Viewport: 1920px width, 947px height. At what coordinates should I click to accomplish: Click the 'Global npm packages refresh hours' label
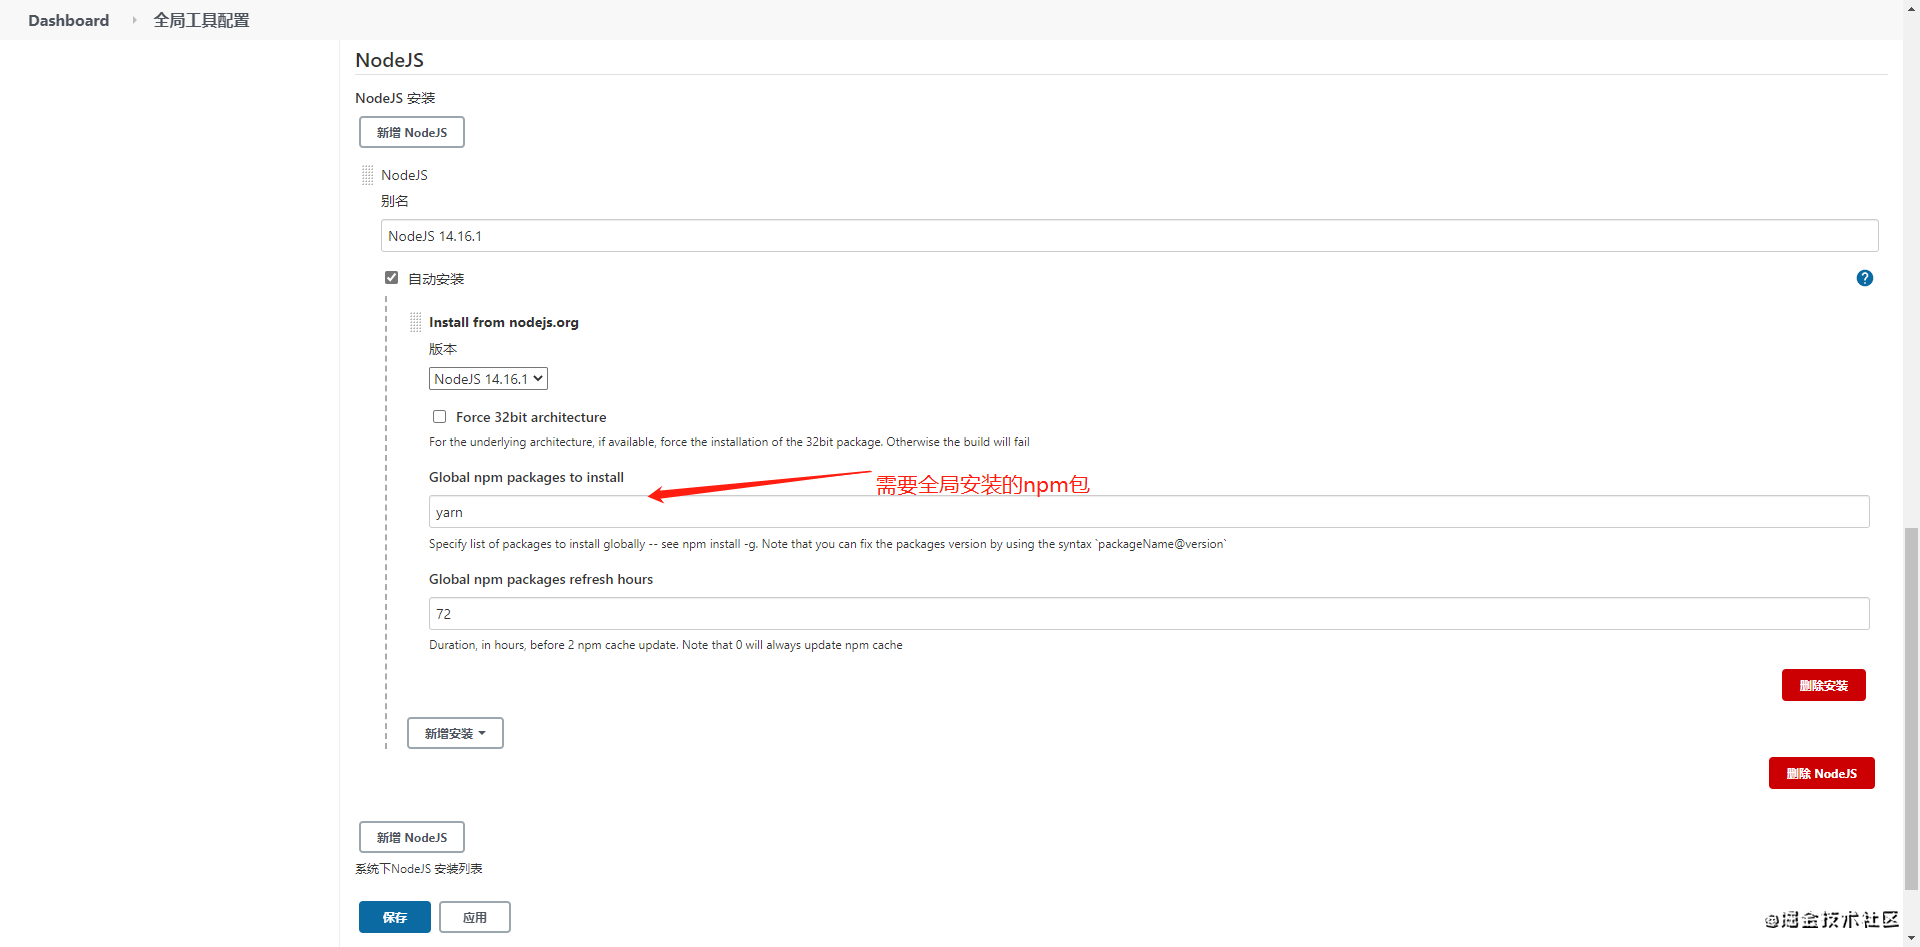(x=541, y=579)
